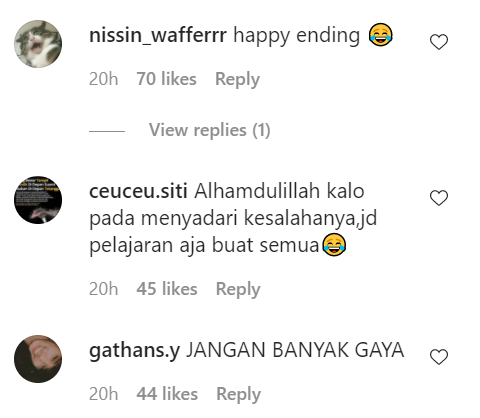
Task: Show the 45 likes list
Action: [x=167, y=289]
